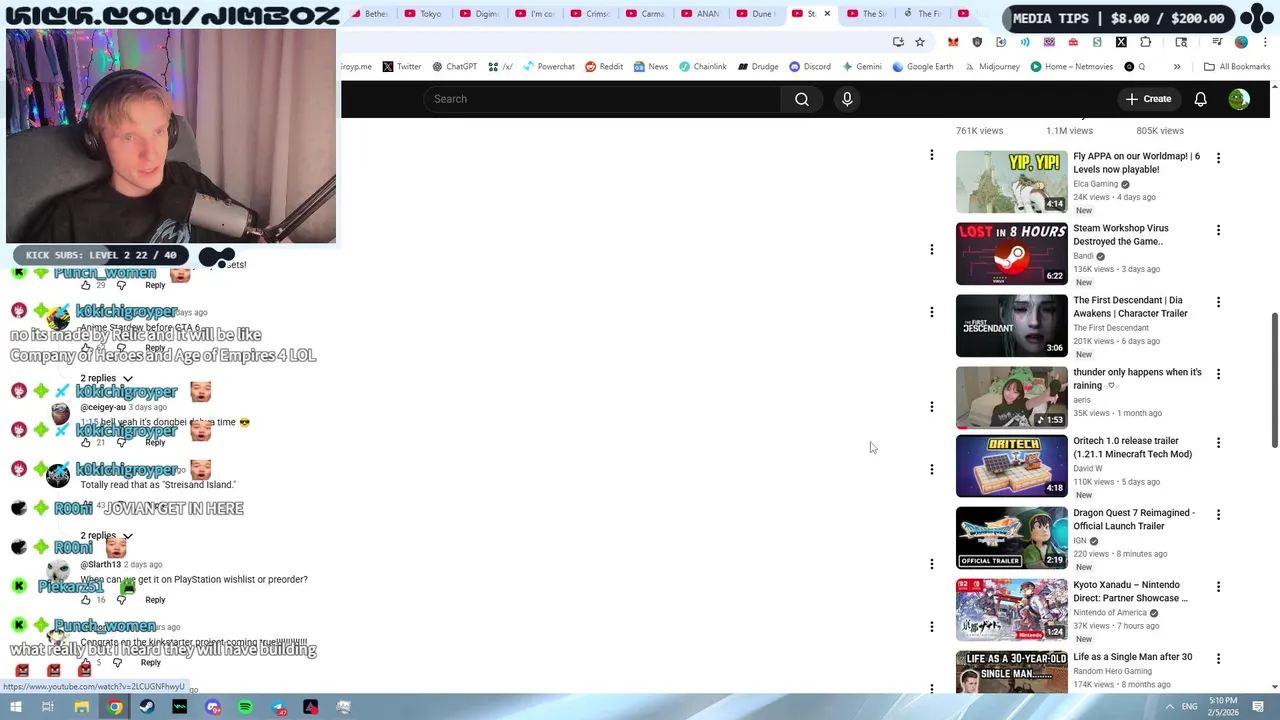
Task: Show hidden system tray icons chevron
Action: [x=1169, y=707]
